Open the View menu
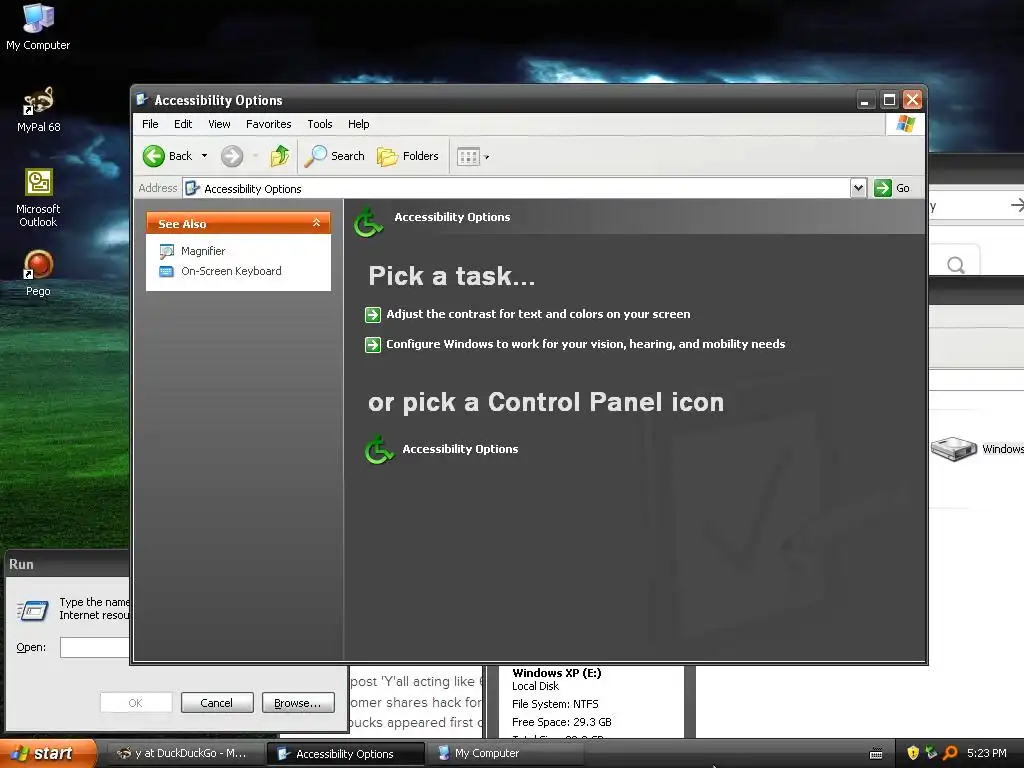This screenshot has height=768, width=1024. (219, 124)
